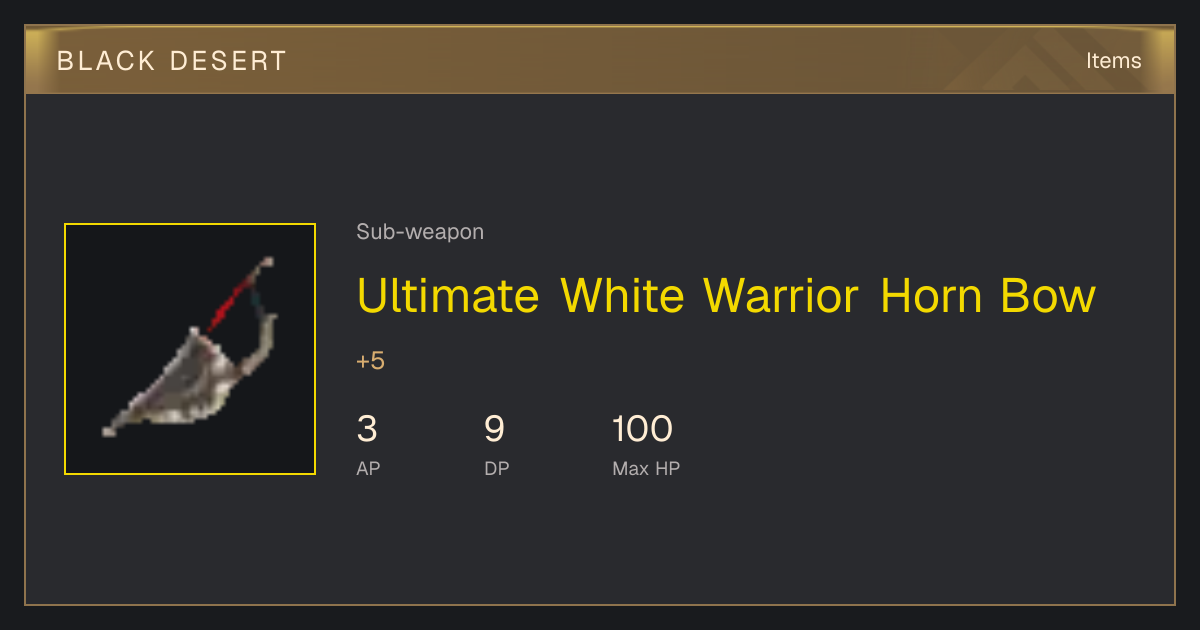Click the golden header banner

pos(600,60)
